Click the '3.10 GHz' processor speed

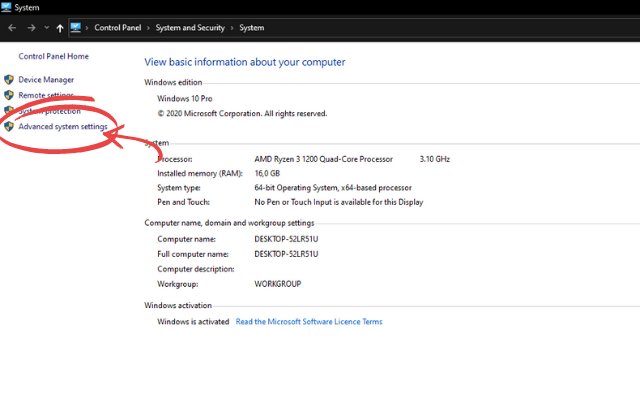click(x=435, y=159)
